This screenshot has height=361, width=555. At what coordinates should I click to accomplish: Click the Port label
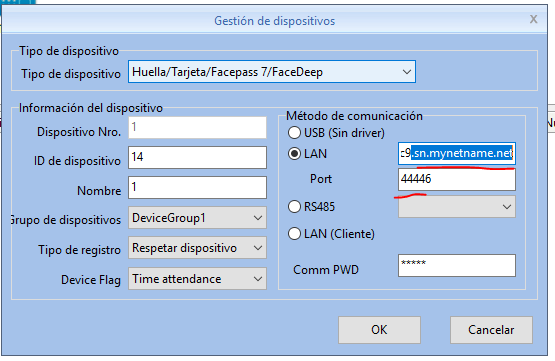click(321, 179)
